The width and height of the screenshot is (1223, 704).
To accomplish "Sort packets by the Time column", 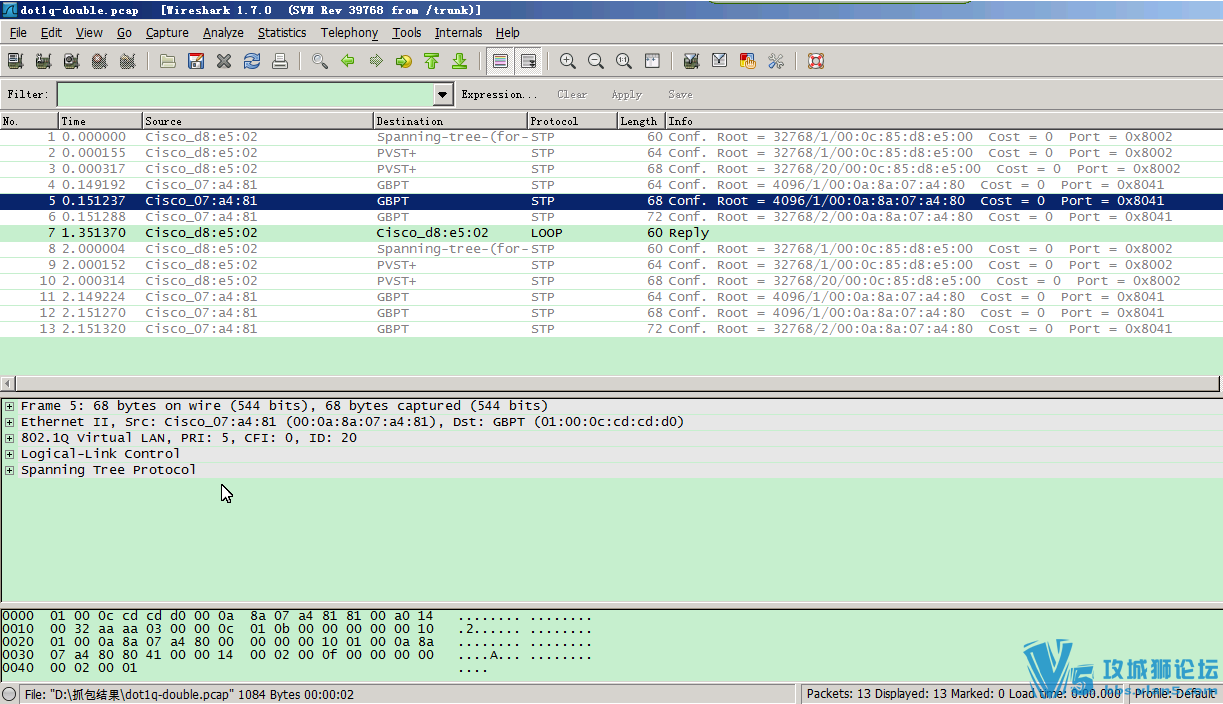I will tap(100, 121).
